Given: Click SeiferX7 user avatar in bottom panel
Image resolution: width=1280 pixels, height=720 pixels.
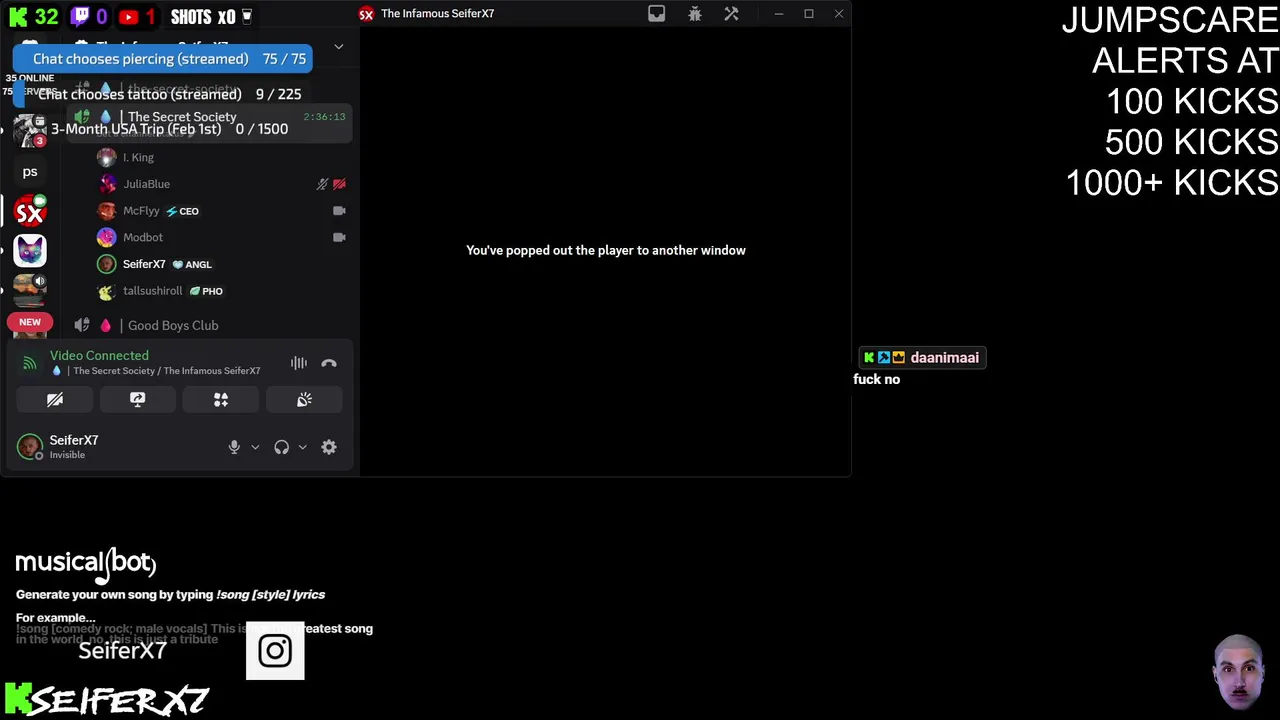Looking at the screenshot, I should [x=30, y=446].
